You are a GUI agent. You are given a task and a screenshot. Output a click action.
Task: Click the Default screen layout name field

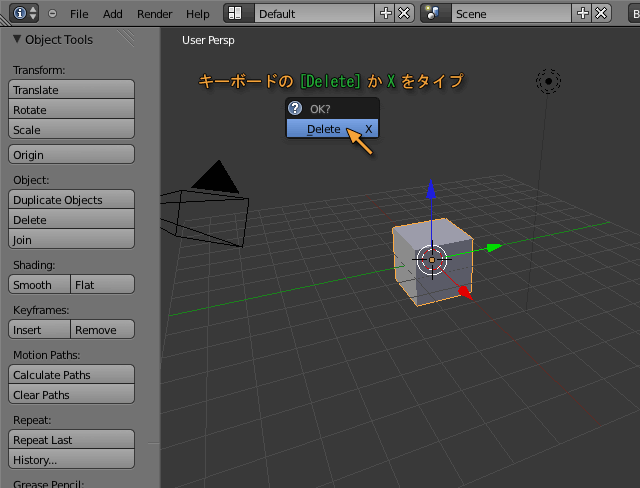[315, 14]
